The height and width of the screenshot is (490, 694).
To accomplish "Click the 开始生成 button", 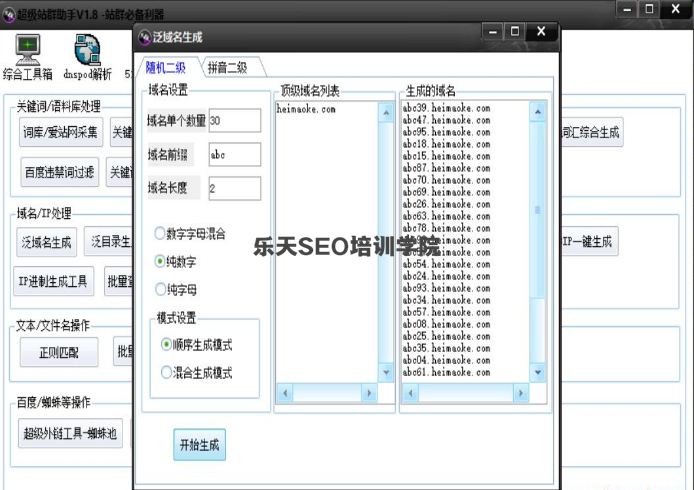I will [200, 444].
